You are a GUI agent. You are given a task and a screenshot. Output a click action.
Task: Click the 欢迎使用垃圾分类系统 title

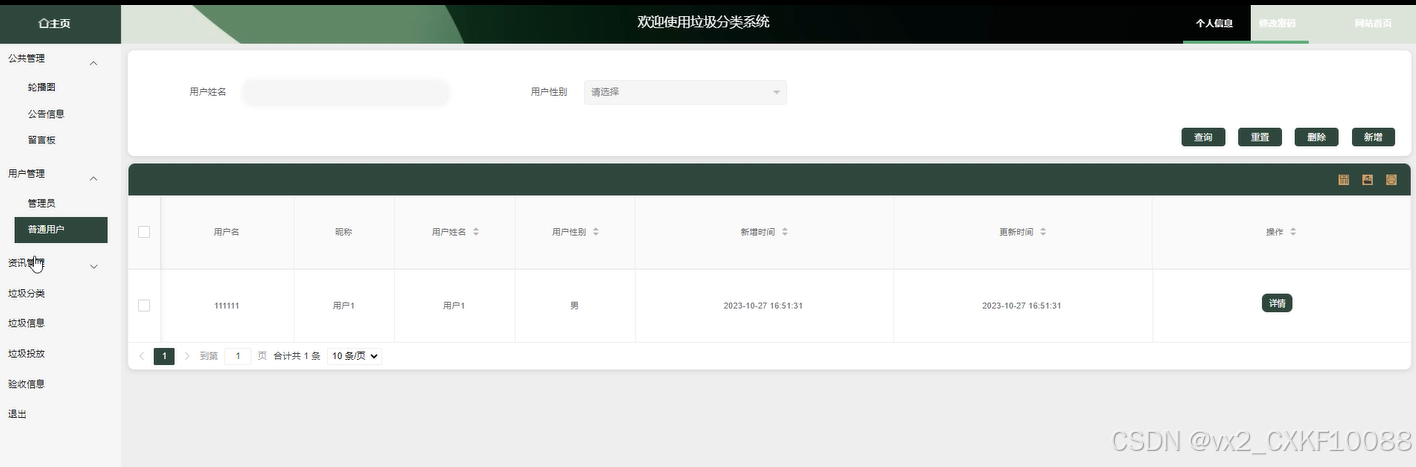[703, 22]
